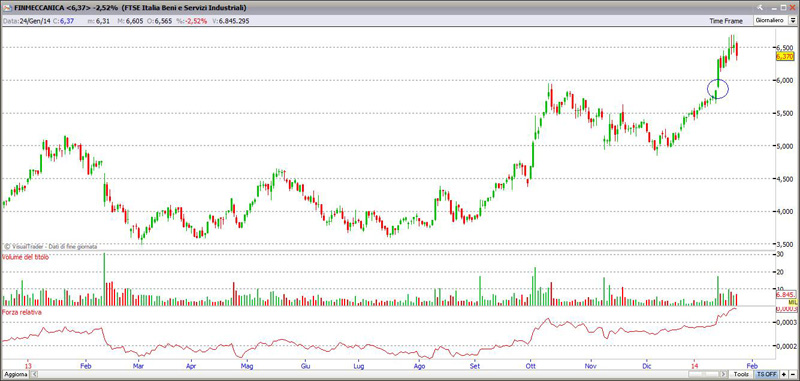Viewport: 800px width, 381px height.
Task: Click the Ago label on time axis
Action: click(x=419, y=366)
